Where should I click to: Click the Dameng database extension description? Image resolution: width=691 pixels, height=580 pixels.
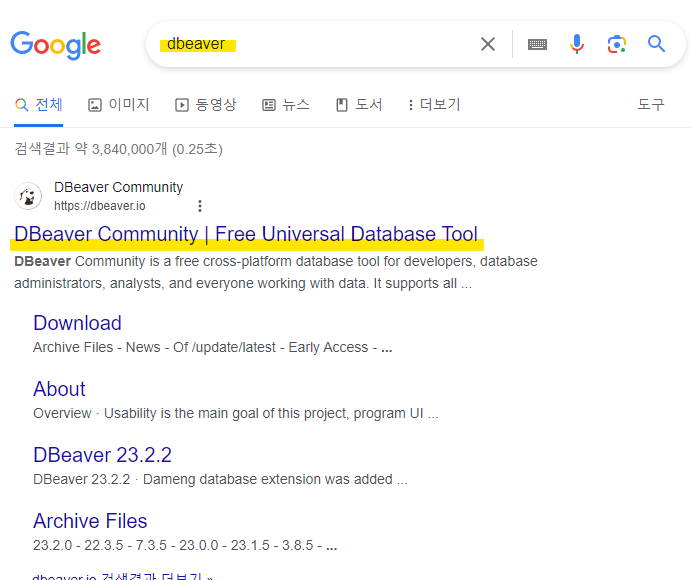coord(220,480)
